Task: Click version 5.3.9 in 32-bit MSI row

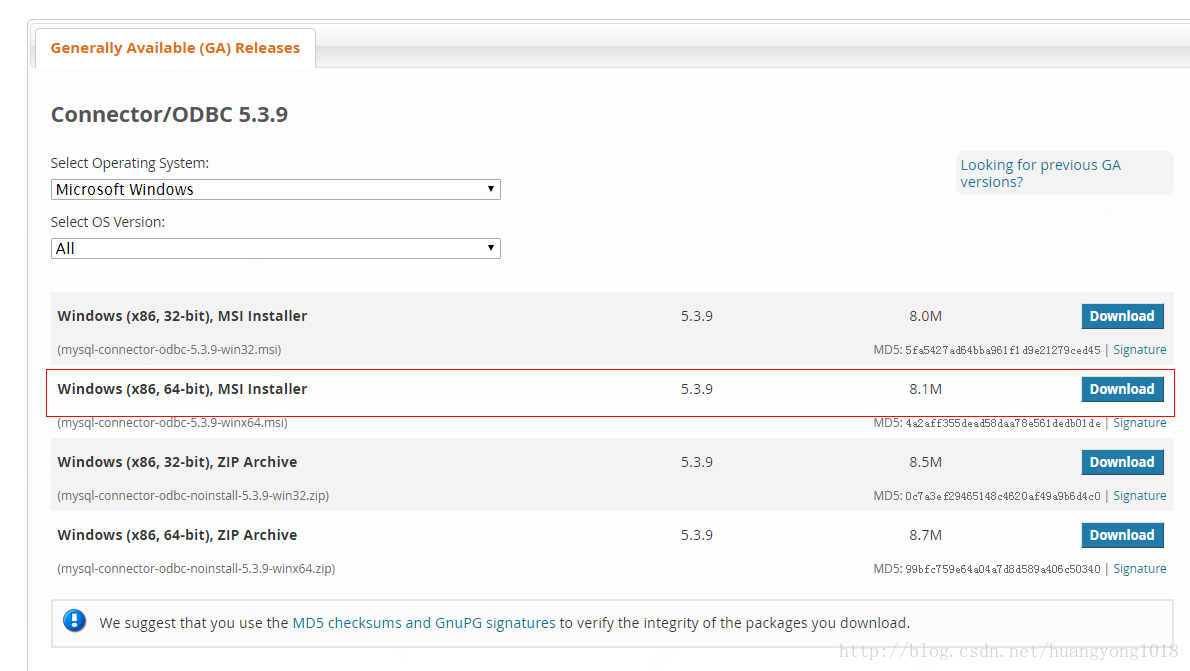Action: [697, 316]
